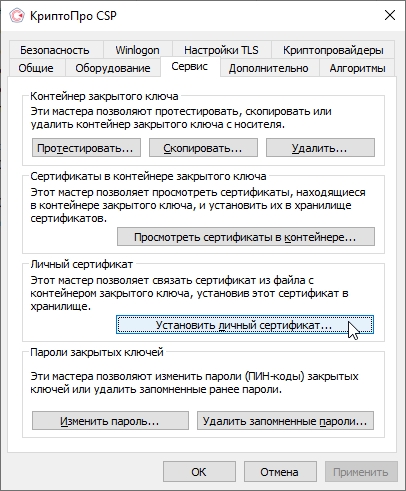This screenshot has height=491, width=406.
Task: Open Просмотреть сертификаты в контейнере wizard
Action: pos(246,237)
